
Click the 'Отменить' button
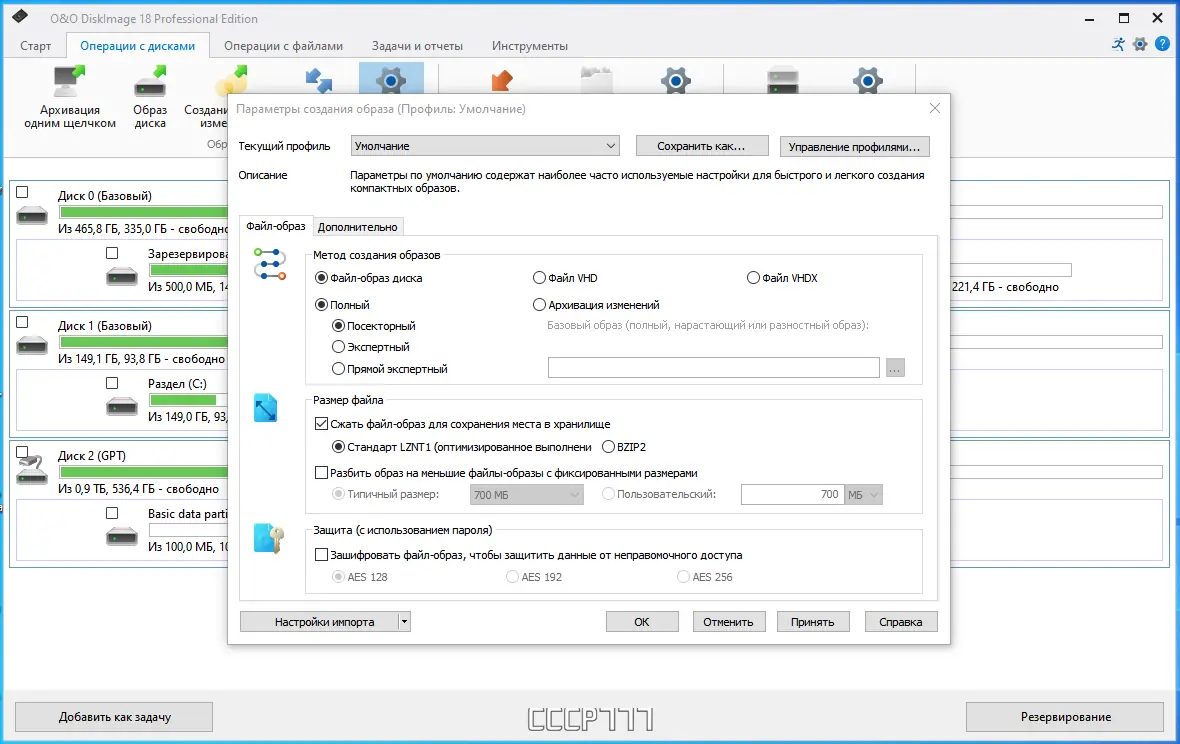tap(728, 622)
